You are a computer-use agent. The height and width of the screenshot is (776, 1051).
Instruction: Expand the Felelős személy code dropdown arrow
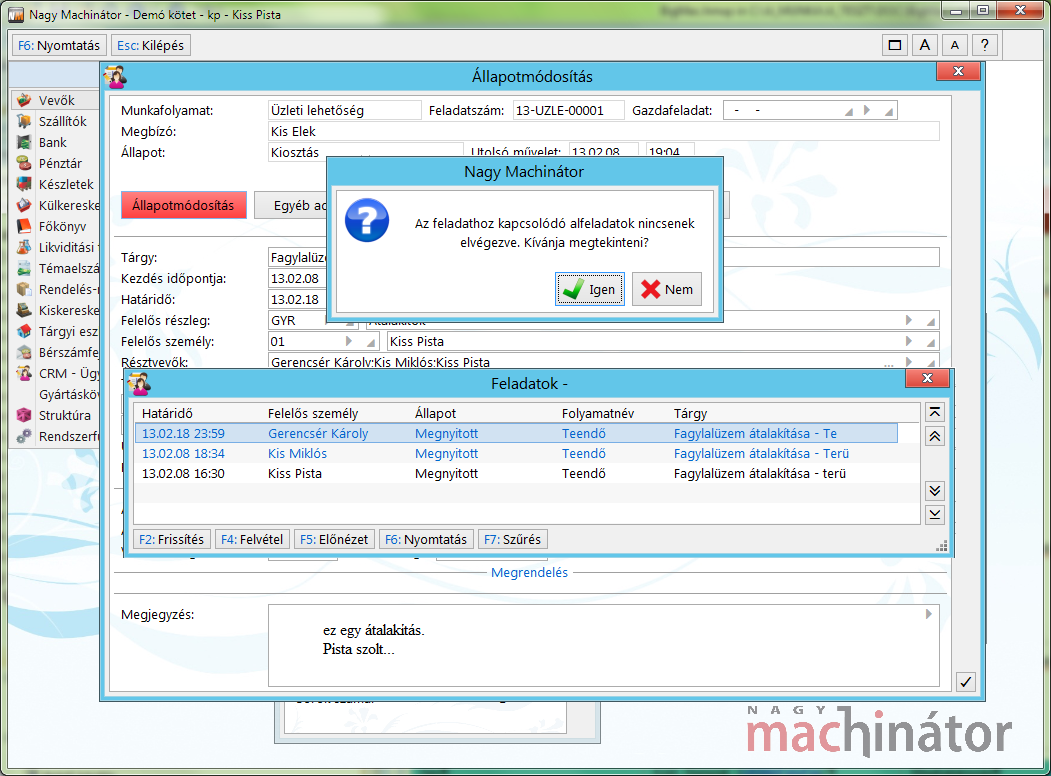349,341
